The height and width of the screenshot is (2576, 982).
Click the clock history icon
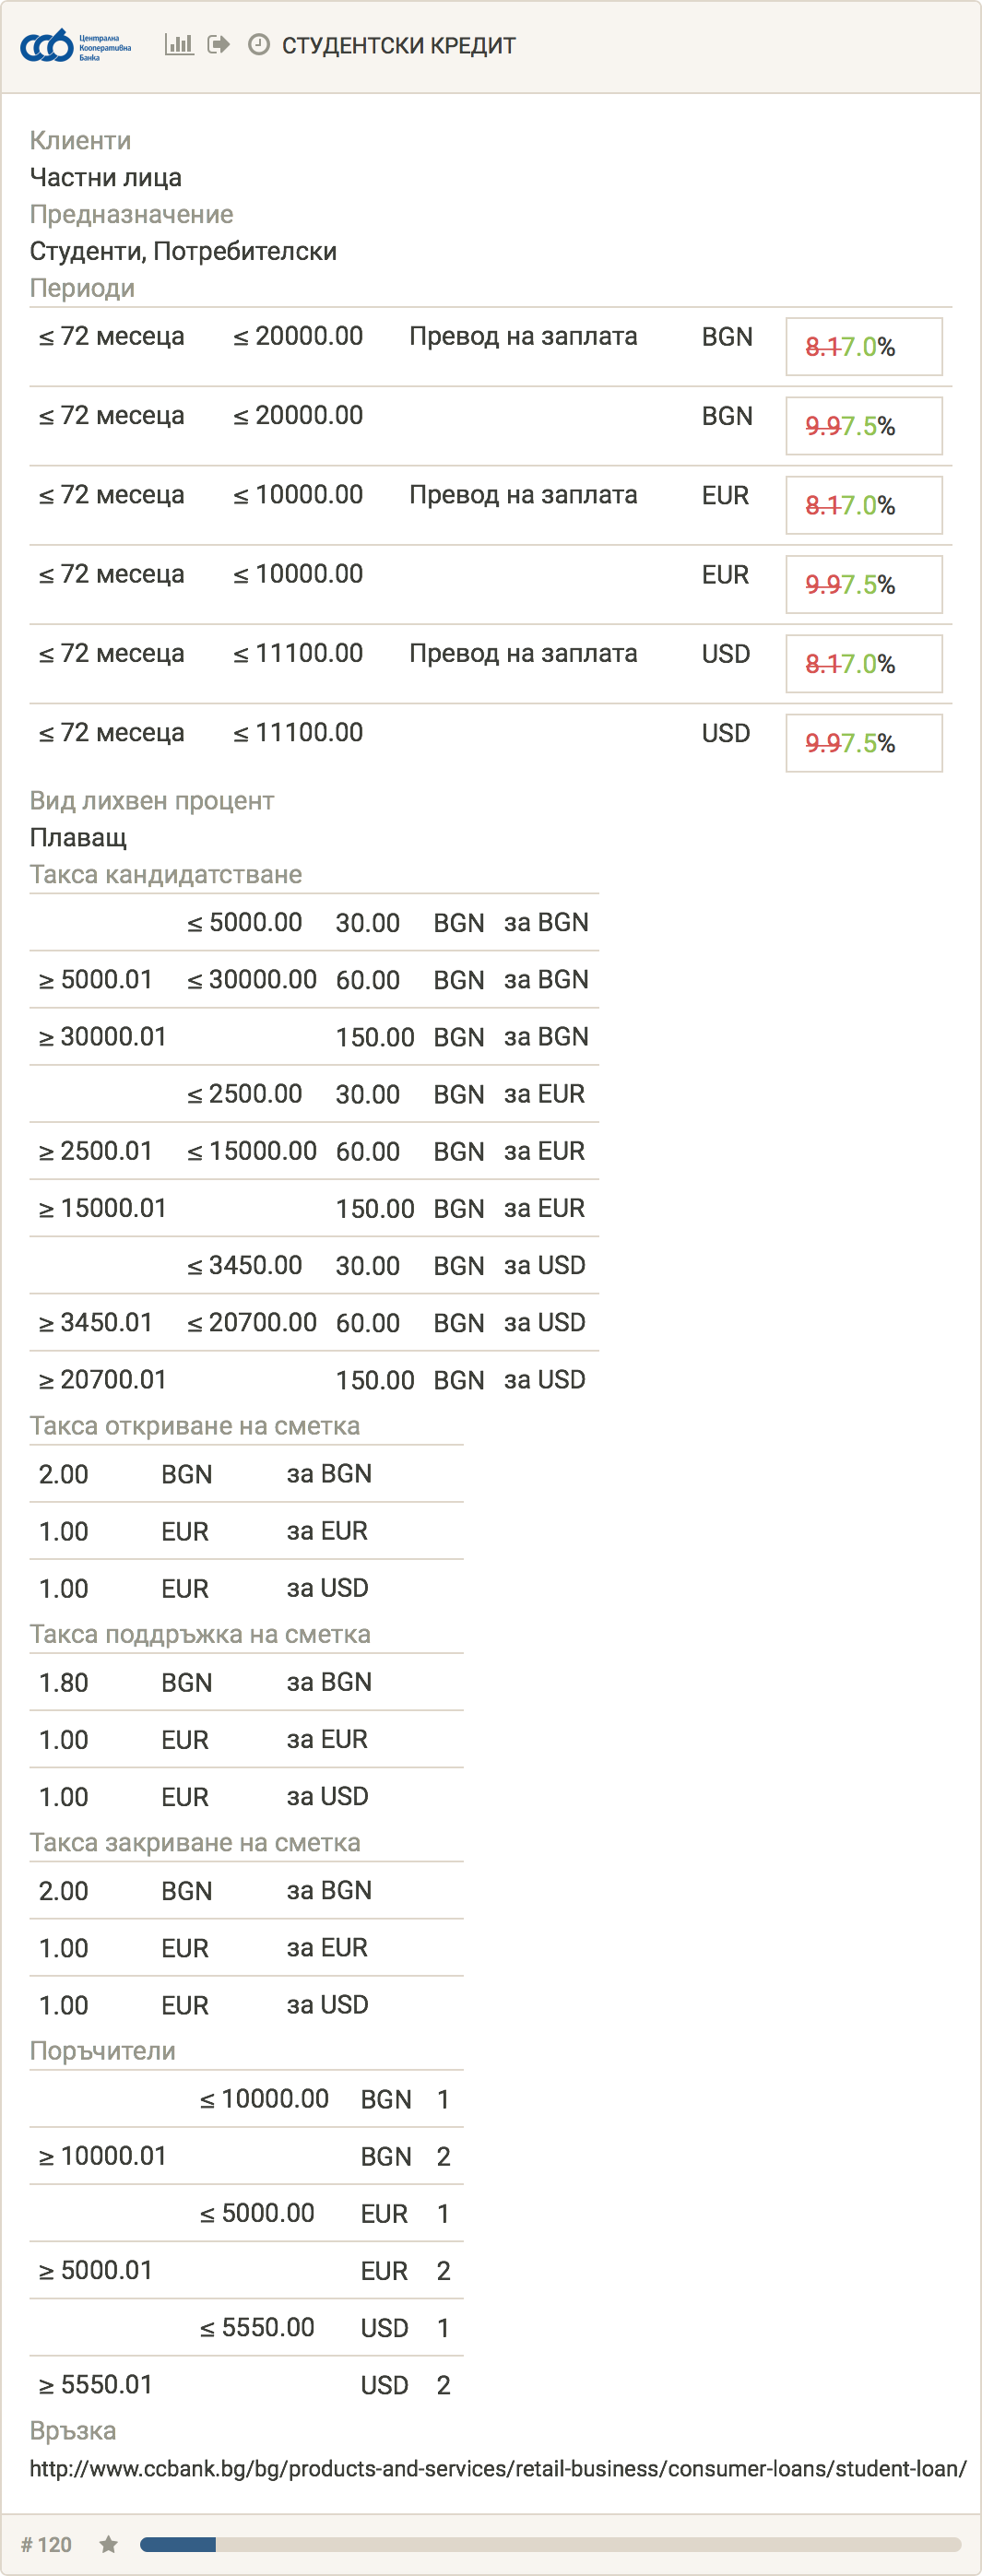pyautogui.click(x=259, y=45)
